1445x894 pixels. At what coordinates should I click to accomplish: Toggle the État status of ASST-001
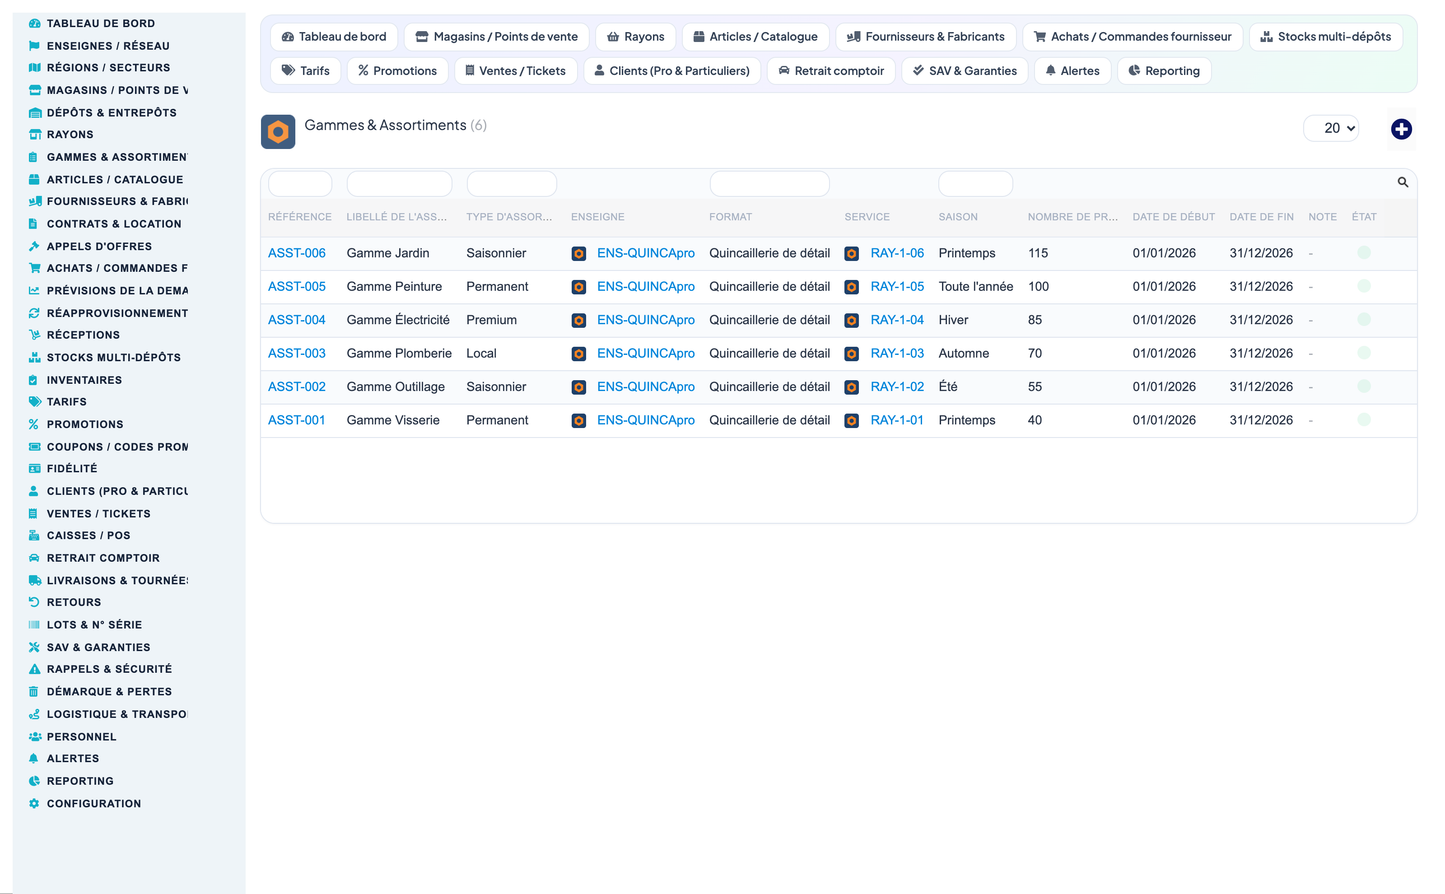coord(1364,420)
